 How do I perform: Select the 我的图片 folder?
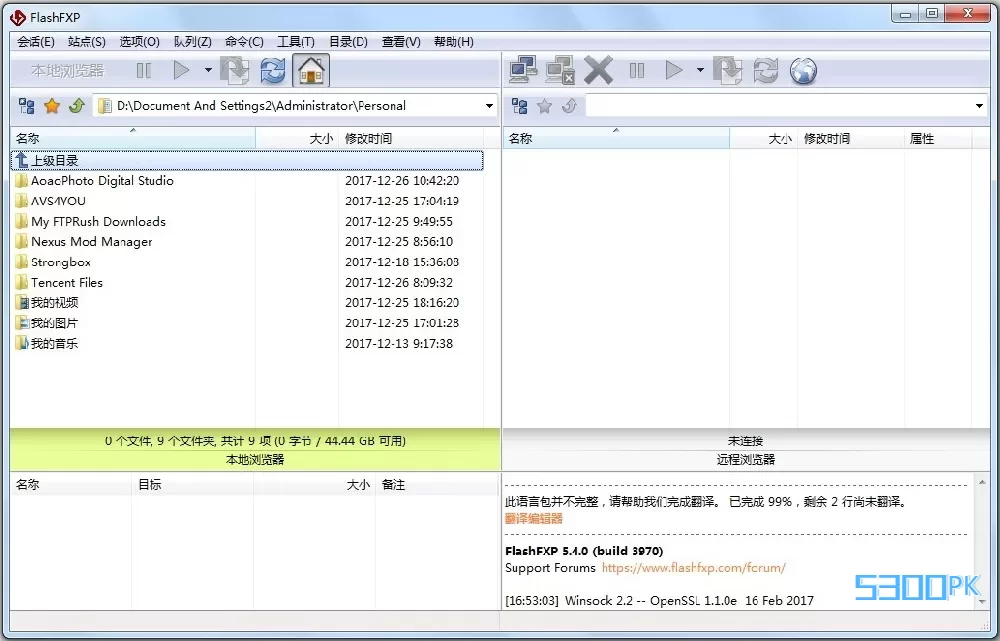click(x=54, y=323)
